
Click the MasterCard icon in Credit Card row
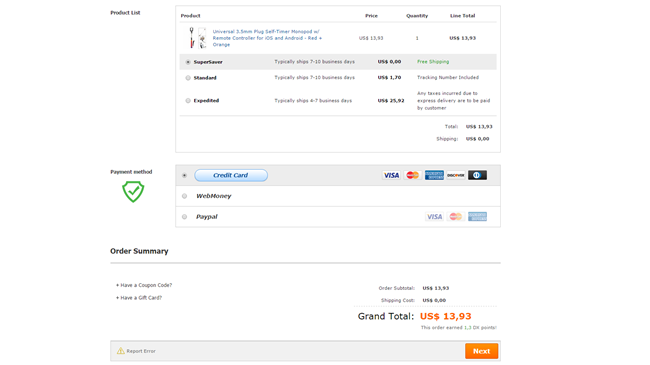tap(412, 175)
